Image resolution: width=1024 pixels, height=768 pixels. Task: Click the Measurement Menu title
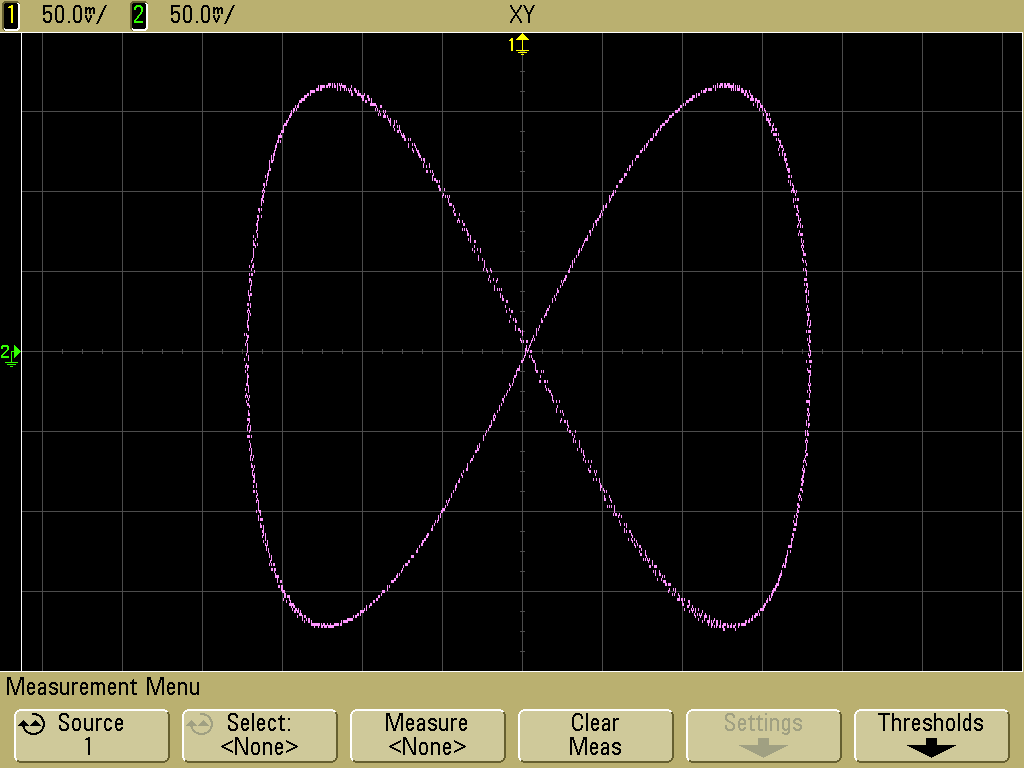pos(103,686)
